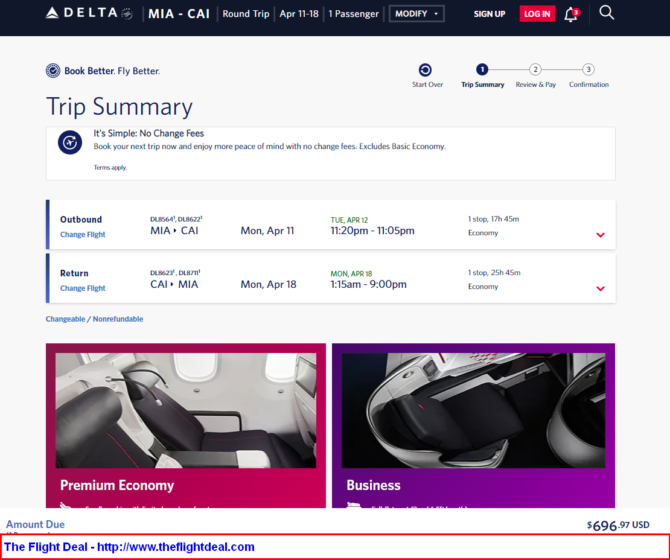The height and width of the screenshot is (560, 670).
Task: Open the notifications bell icon
Action: click(x=571, y=15)
